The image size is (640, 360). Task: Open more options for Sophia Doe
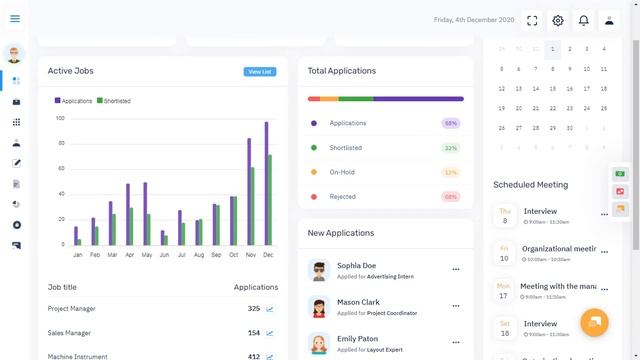456,269
